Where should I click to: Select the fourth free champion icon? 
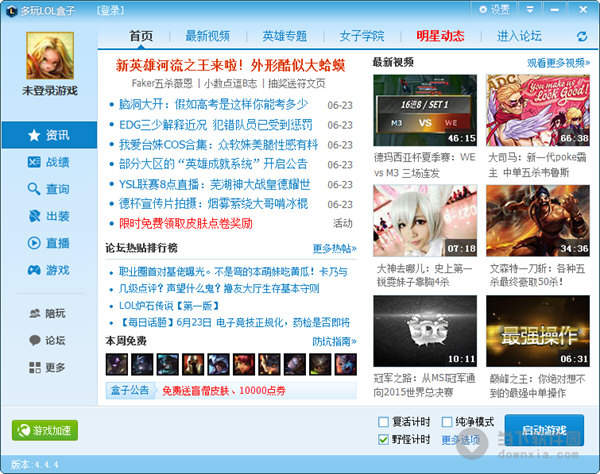(193, 364)
